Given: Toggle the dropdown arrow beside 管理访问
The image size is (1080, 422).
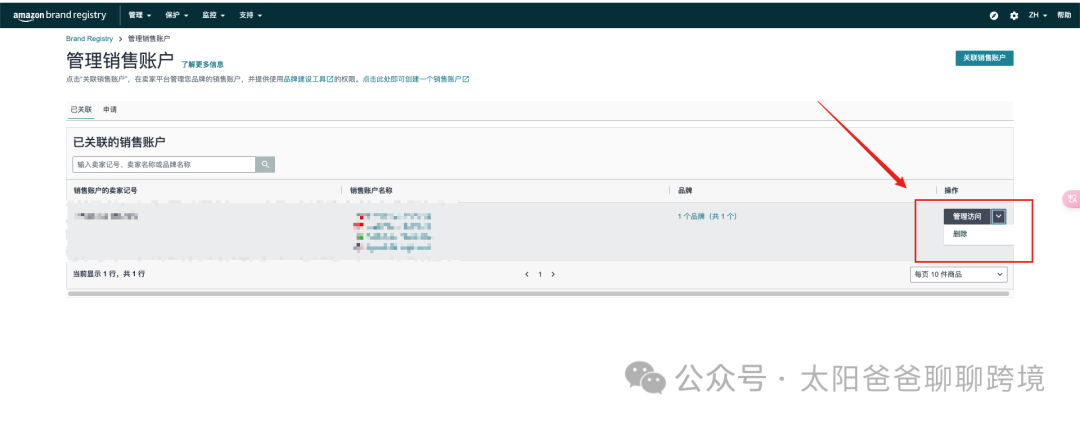Looking at the screenshot, I should [999, 216].
